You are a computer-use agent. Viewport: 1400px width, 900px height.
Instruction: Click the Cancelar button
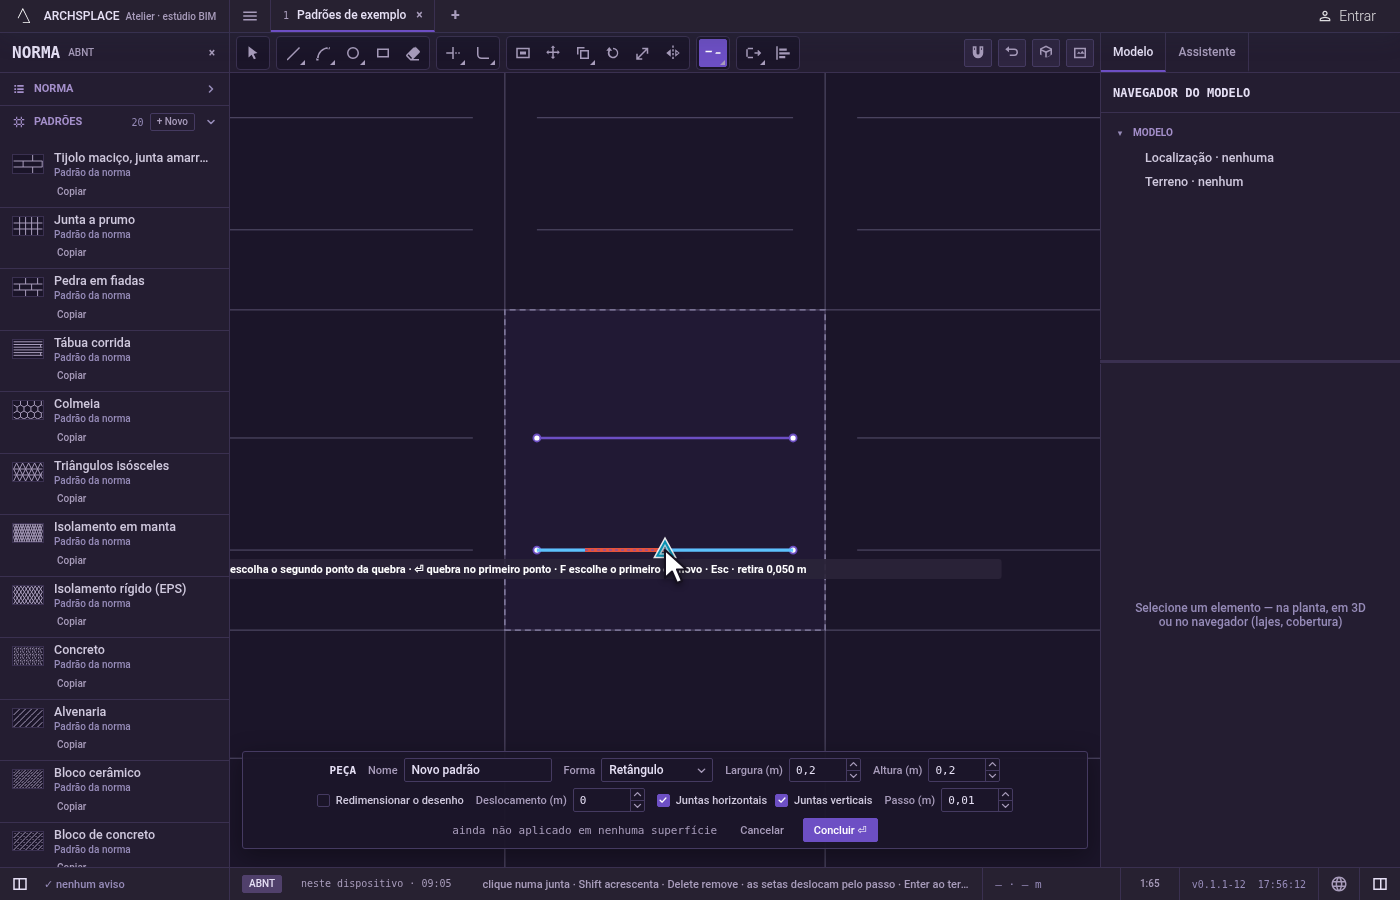pos(762,830)
